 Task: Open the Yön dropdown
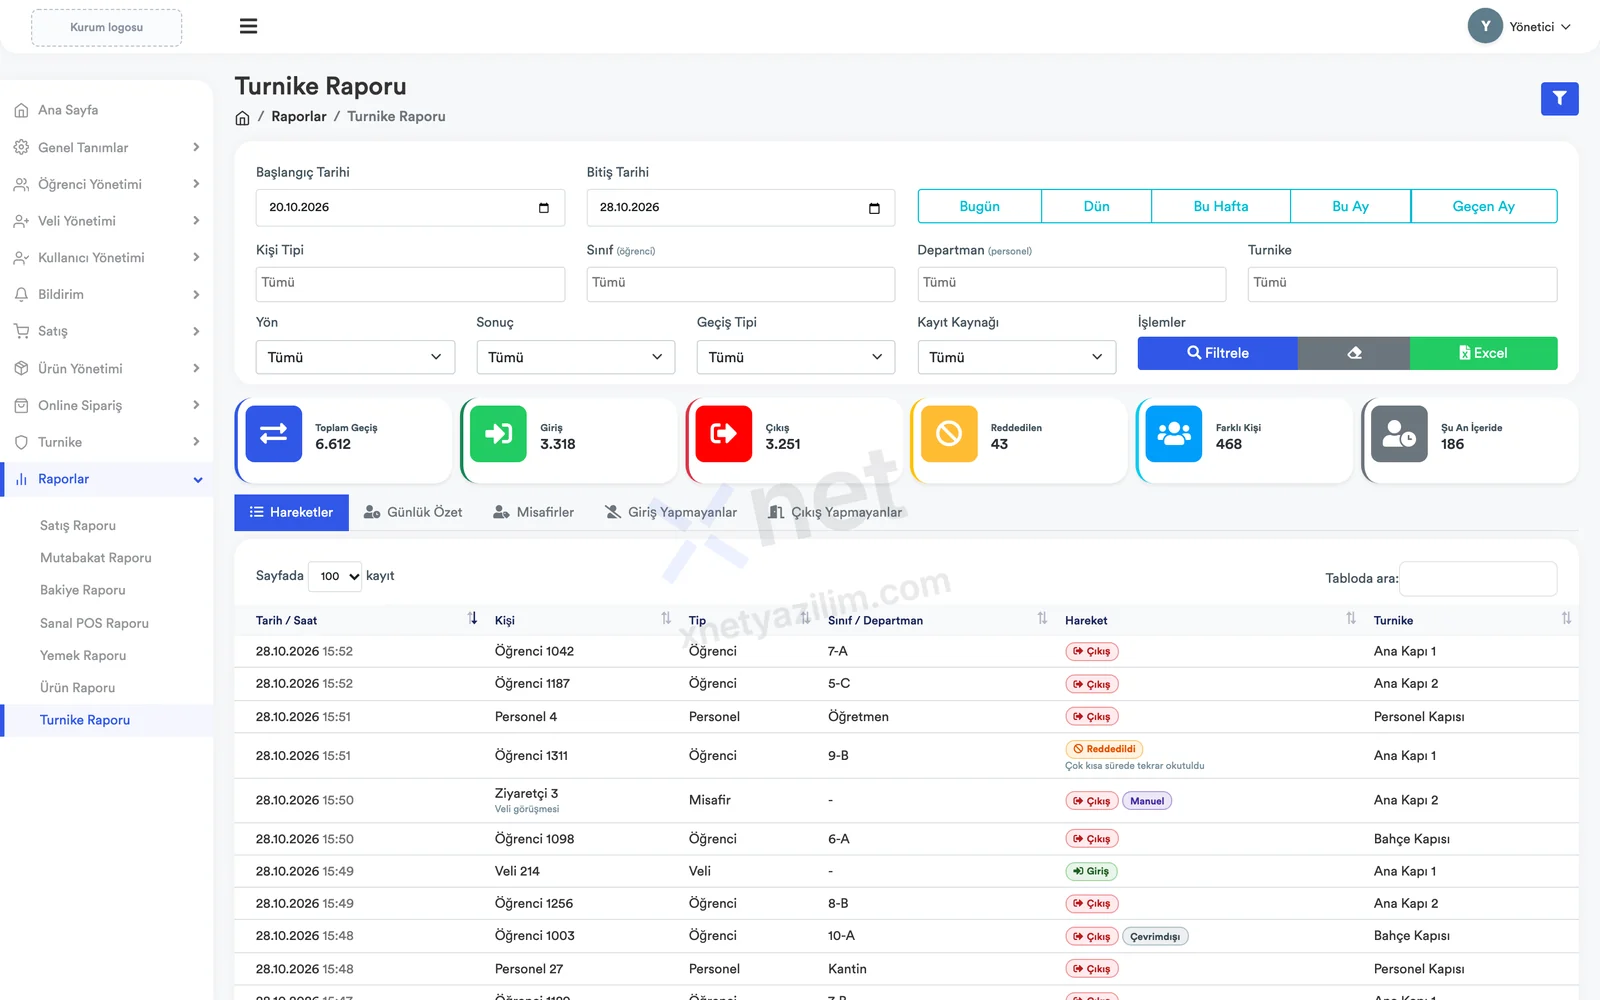point(355,357)
